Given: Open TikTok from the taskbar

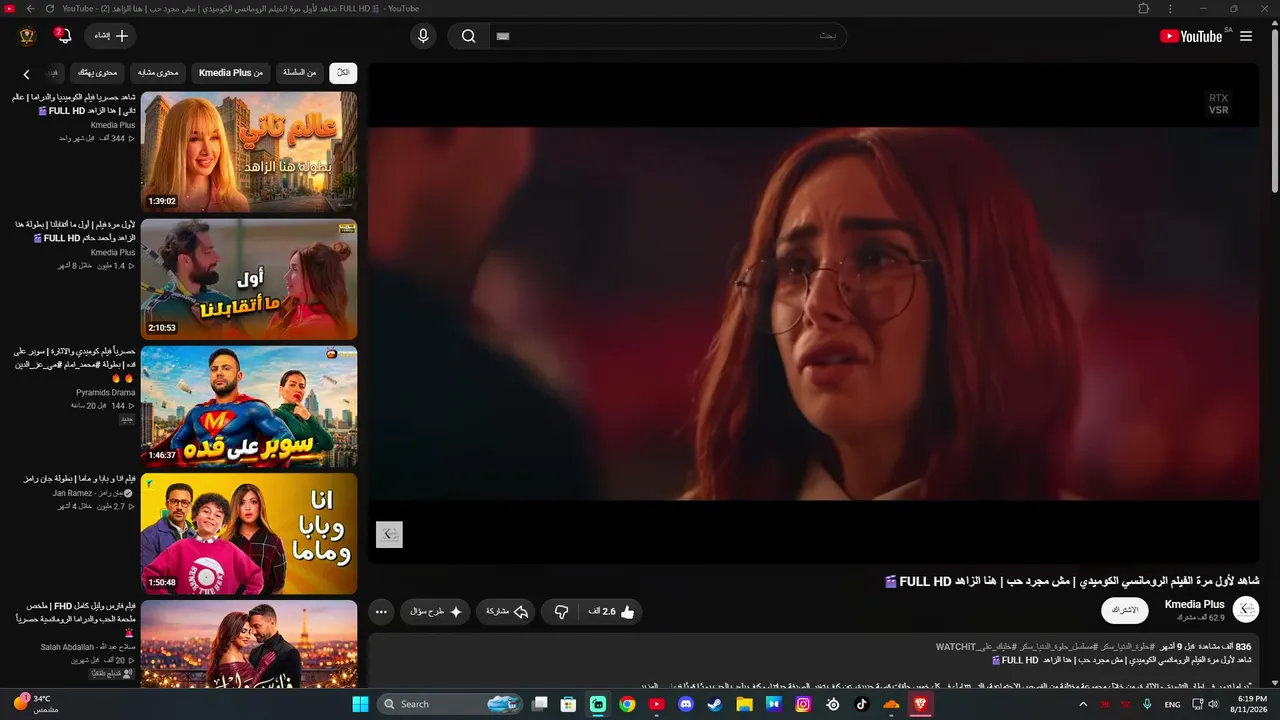Looking at the screenshot, I should pyautogui.click(x=861, y=704).
